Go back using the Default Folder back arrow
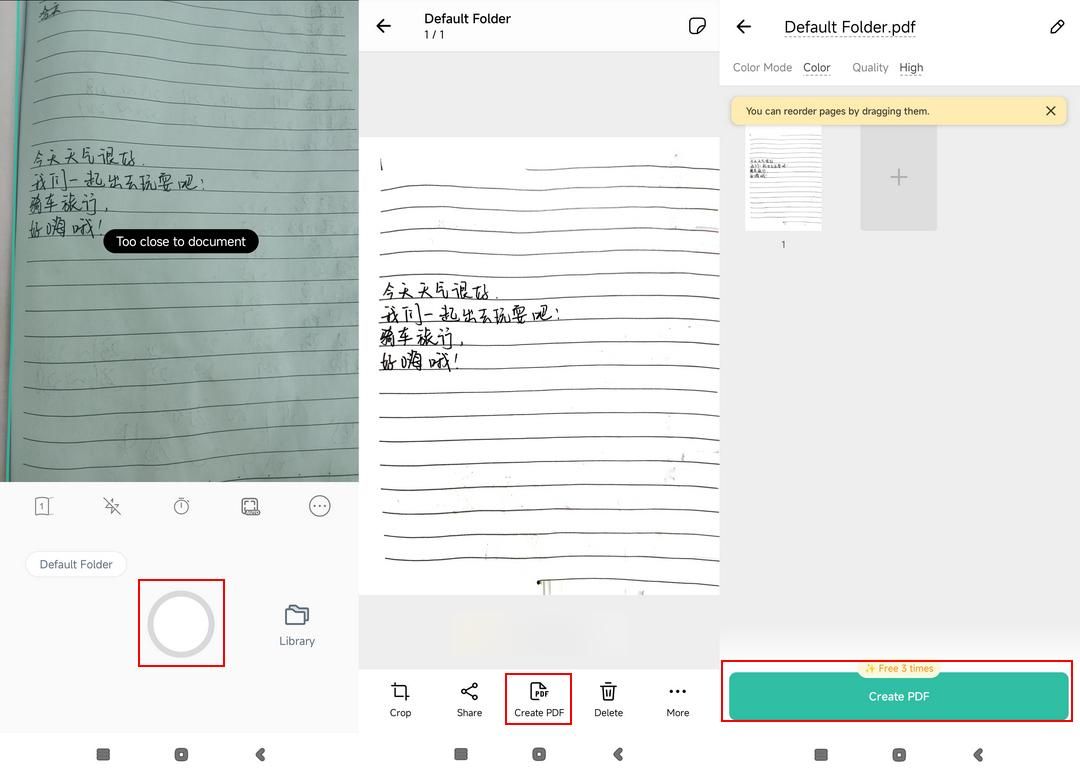The width and height of the screenshot is (1080, 777). click(x=383, y=26)
